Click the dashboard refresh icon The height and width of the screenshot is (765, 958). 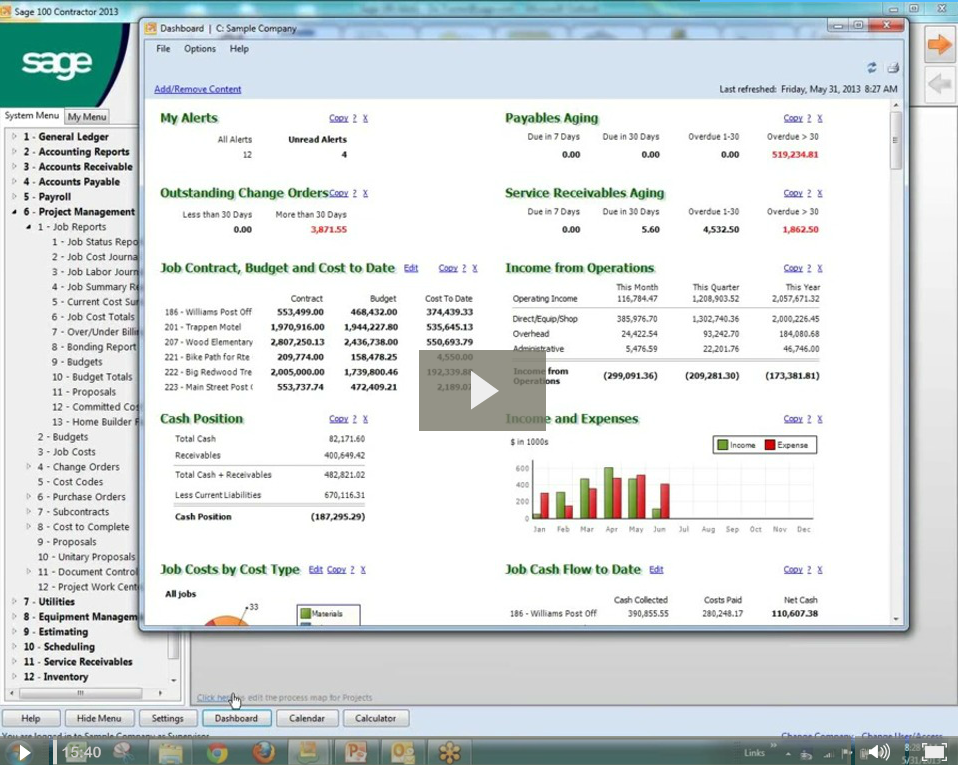872,67
